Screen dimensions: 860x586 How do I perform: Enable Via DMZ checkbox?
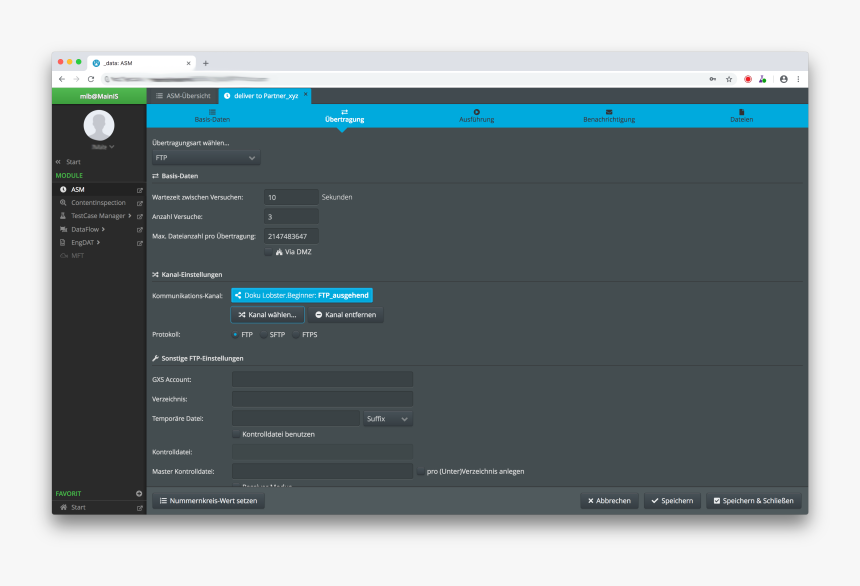point(268,252)
